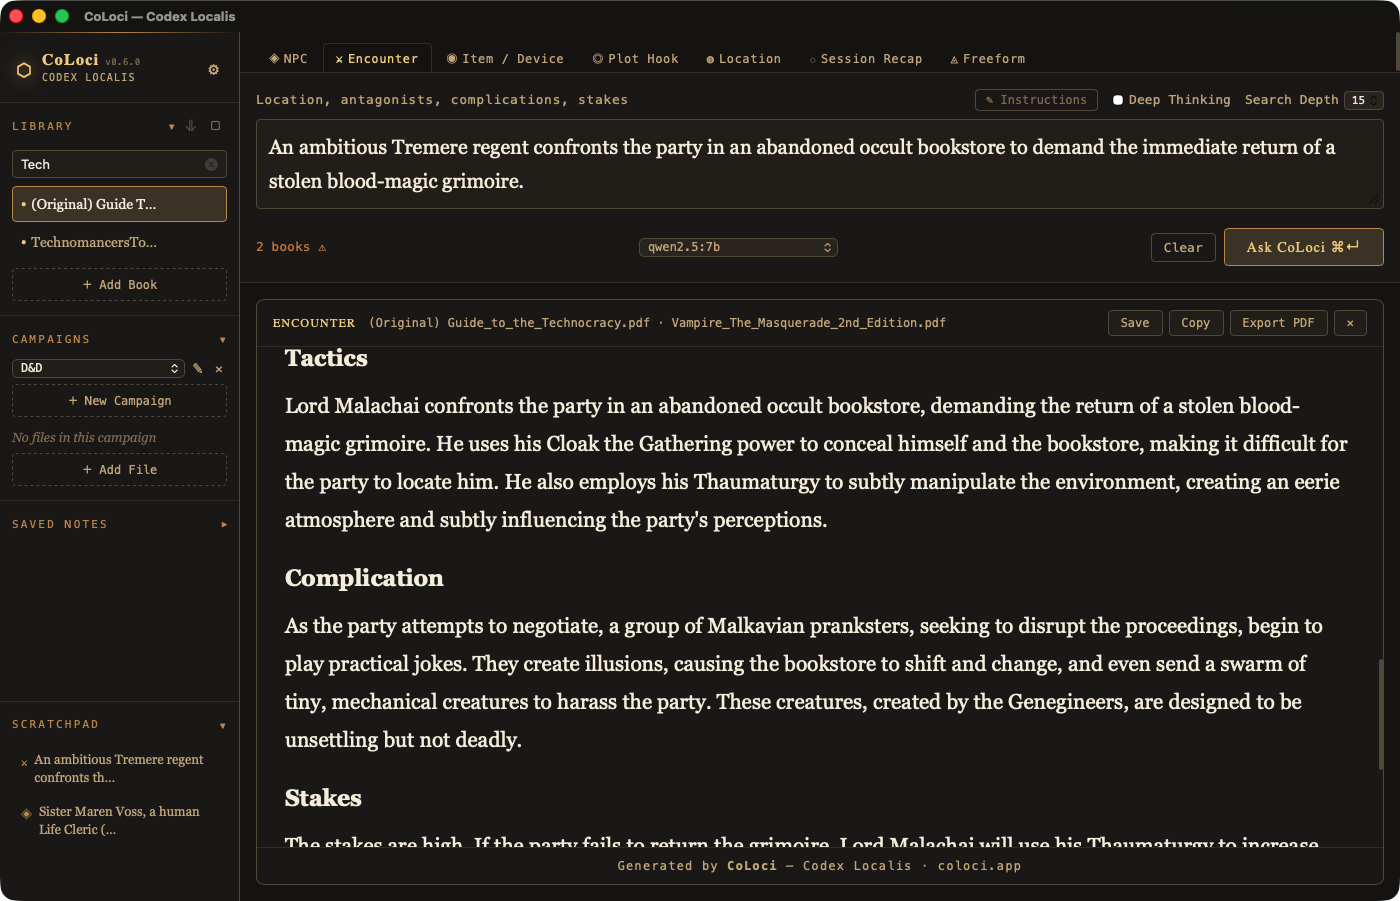
Task: Switch to the Plot Hook tab
Action: (635, 59)
